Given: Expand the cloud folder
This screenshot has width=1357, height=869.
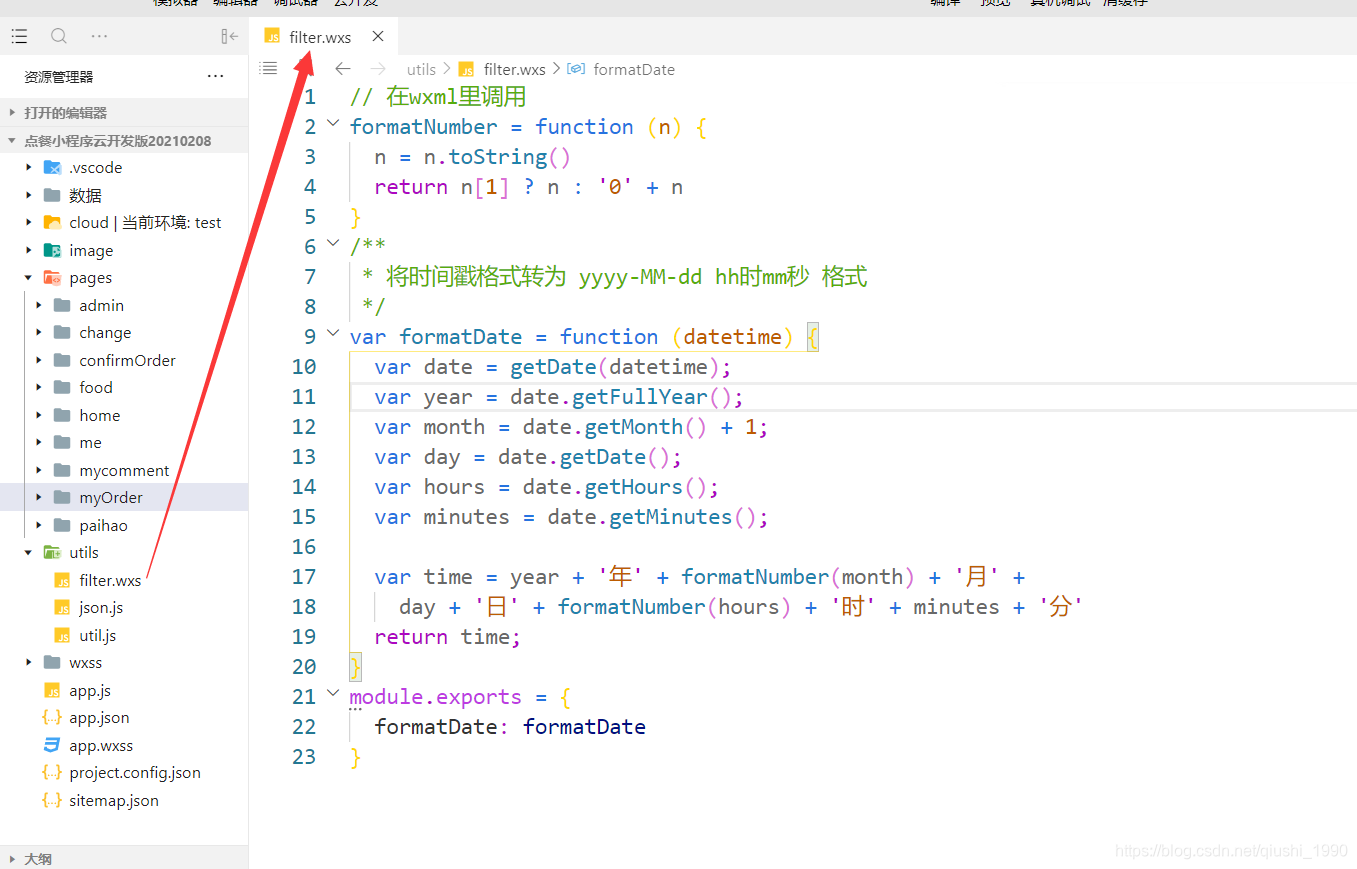Looking at the screenshot, I should 29,222.
